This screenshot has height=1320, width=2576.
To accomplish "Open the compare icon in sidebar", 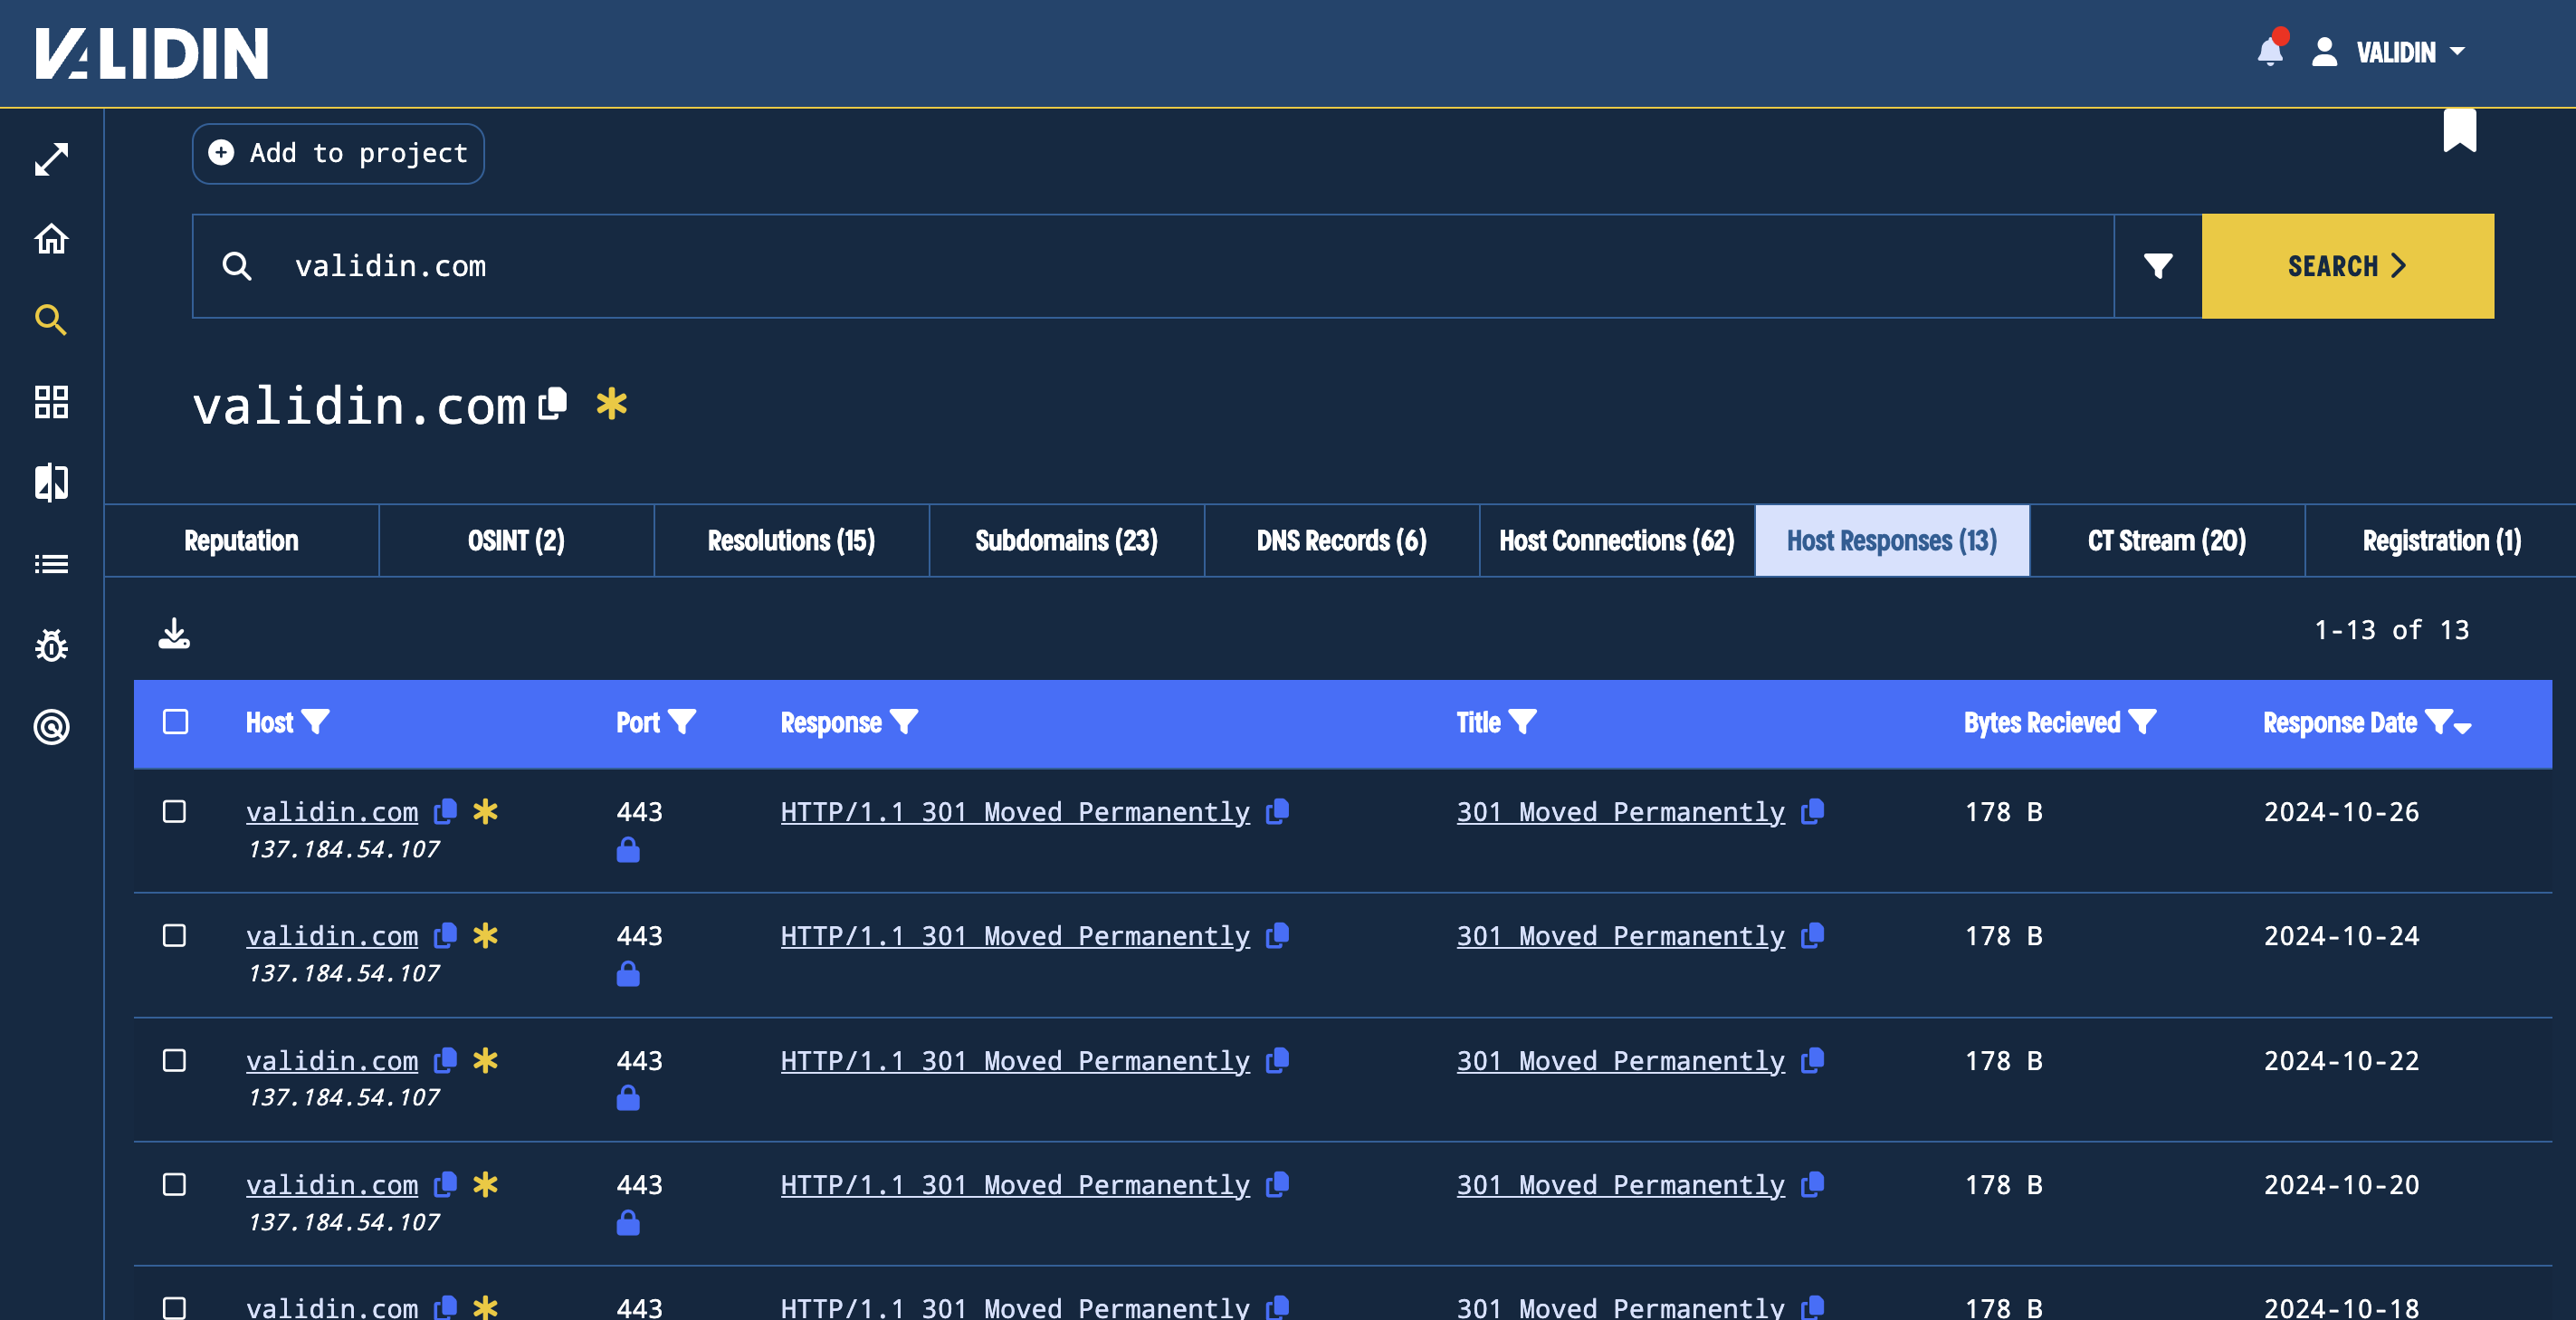I will click(51, 483).
